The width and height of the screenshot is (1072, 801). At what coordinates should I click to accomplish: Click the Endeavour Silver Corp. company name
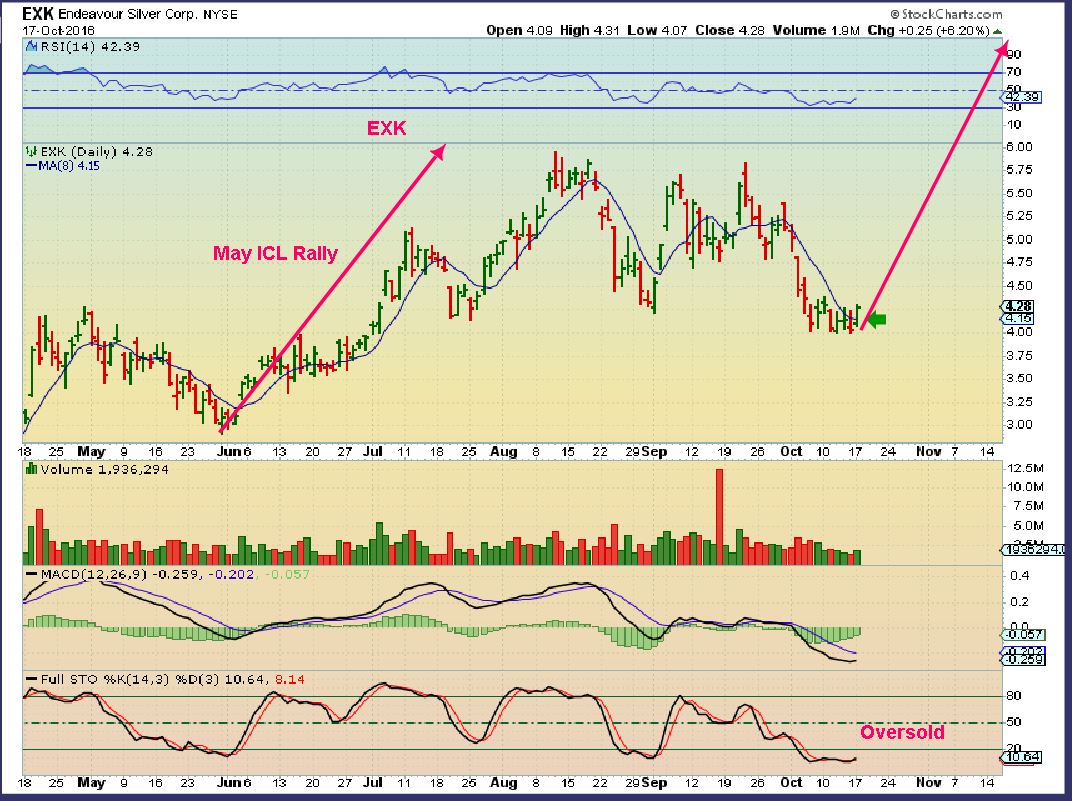(128, 14)
